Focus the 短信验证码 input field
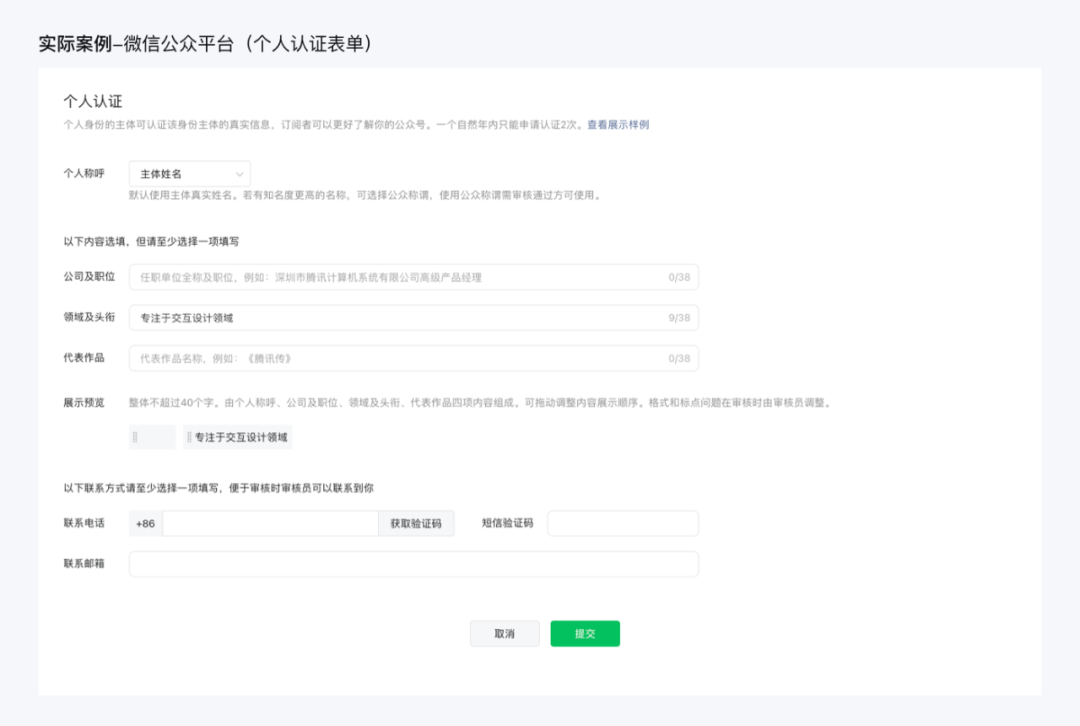The width and height of the screenshot is (1080, 726). (623, 523)
